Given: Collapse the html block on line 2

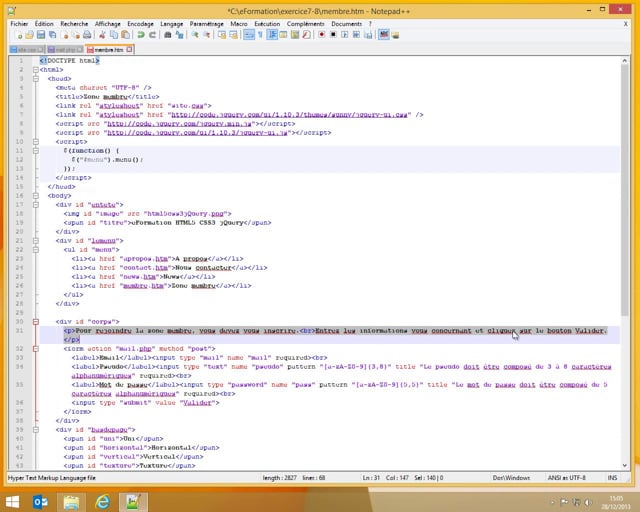Looking at the screenshot, I should (36, 70).
